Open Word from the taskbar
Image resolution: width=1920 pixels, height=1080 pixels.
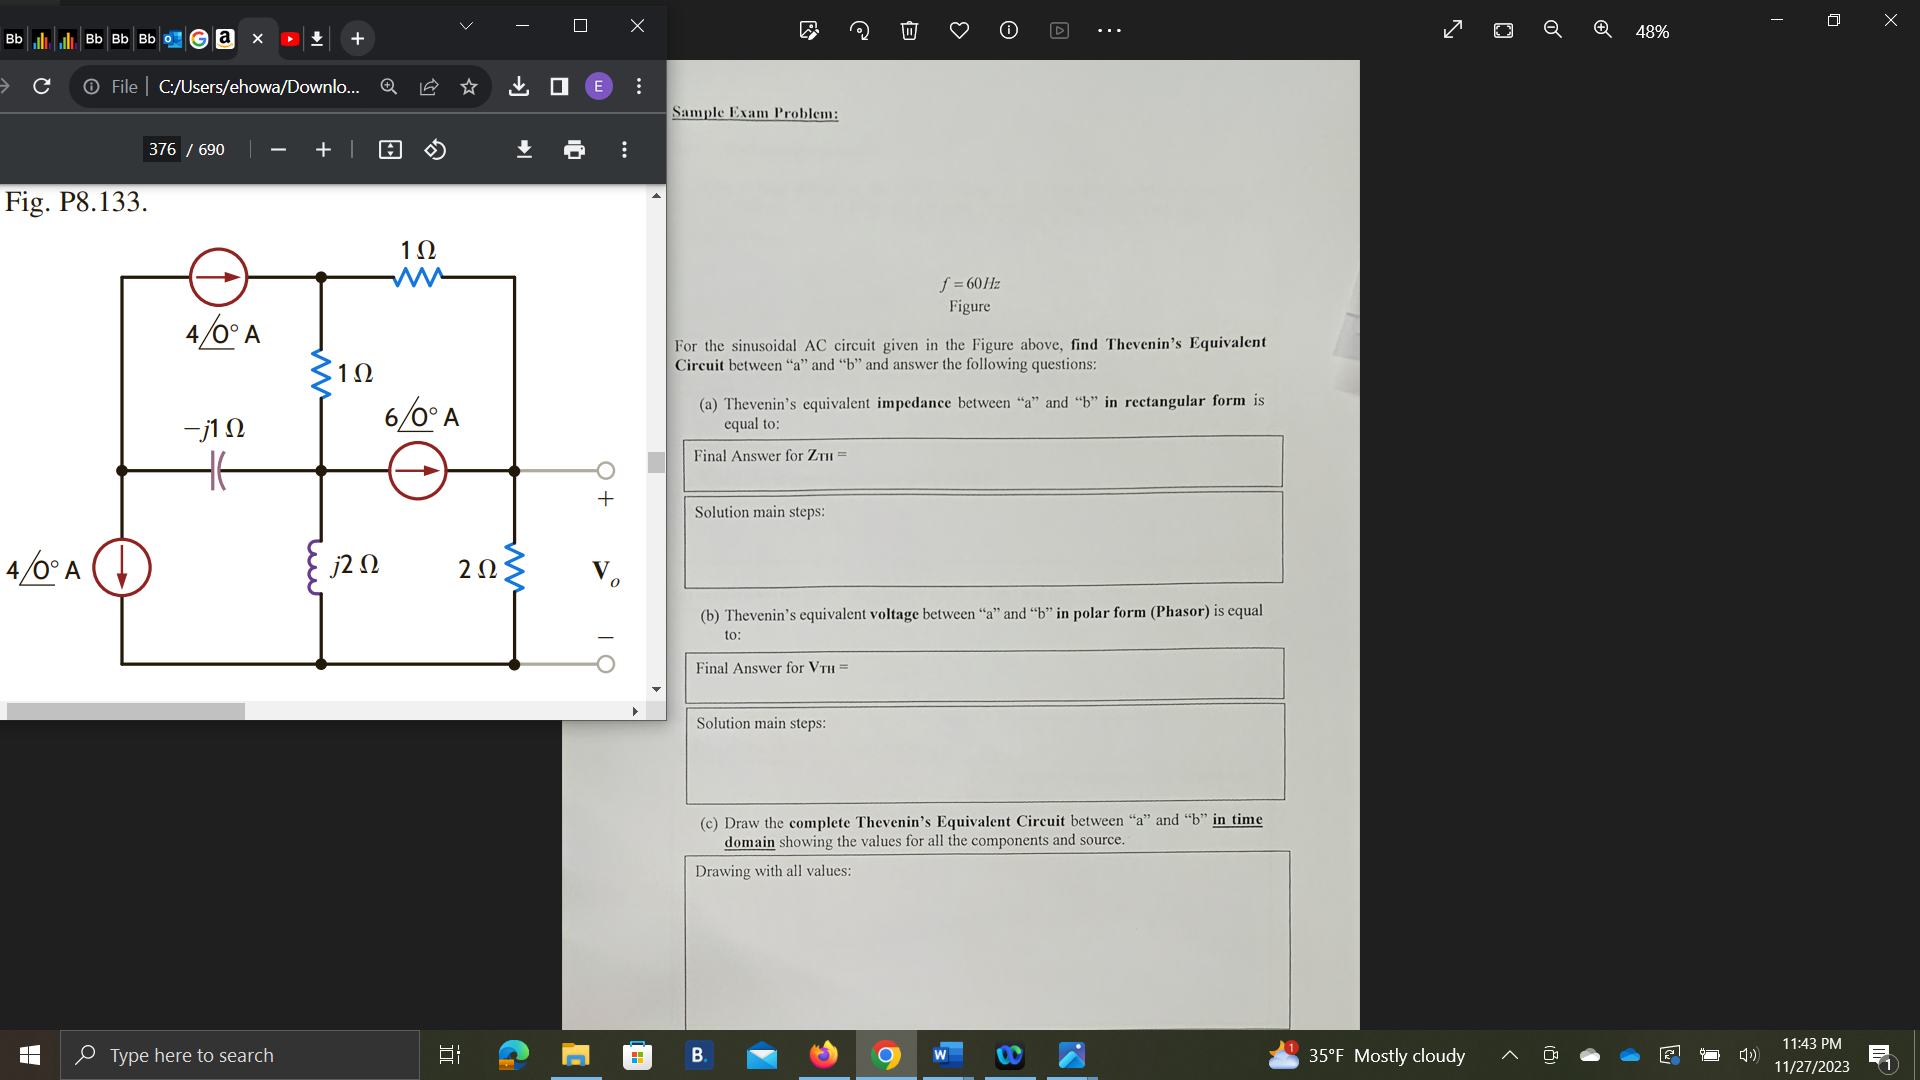click(x=946, y=1054)
